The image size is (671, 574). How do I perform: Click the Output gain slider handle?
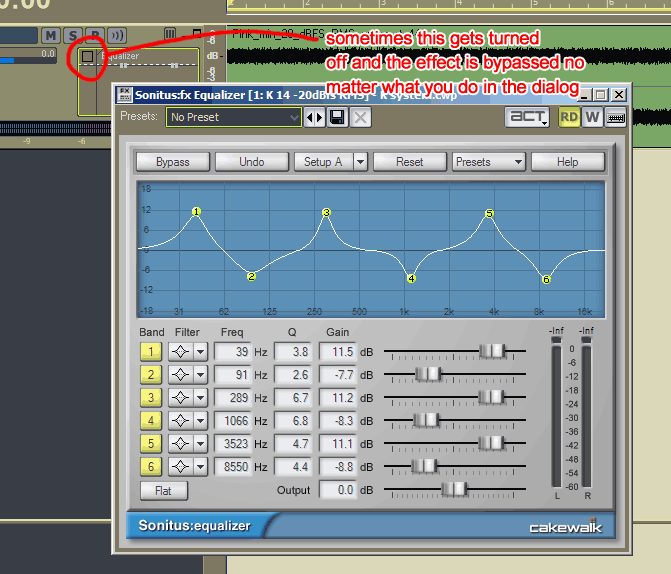(455, 489)
